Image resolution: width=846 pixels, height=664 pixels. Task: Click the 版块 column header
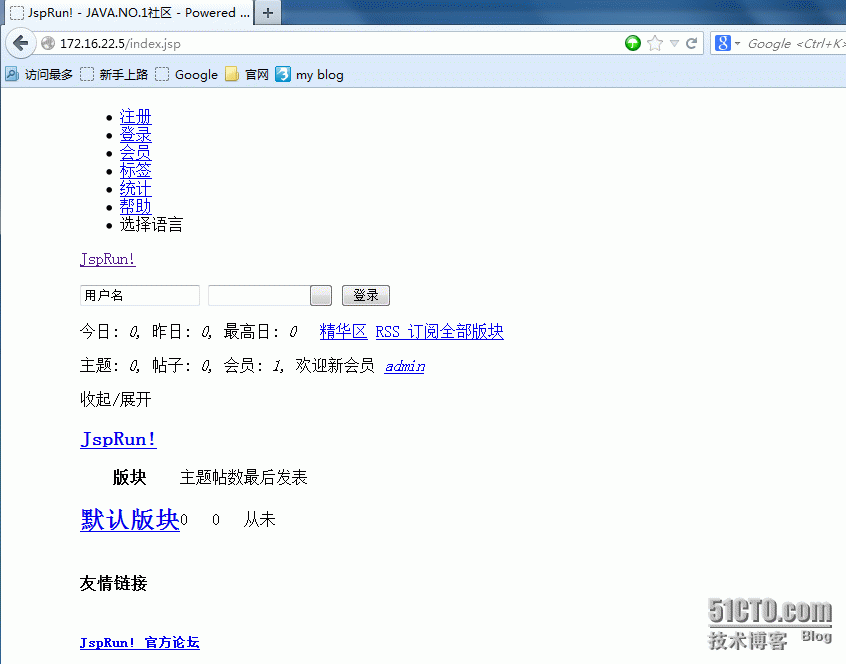click(x=129, y=477)
